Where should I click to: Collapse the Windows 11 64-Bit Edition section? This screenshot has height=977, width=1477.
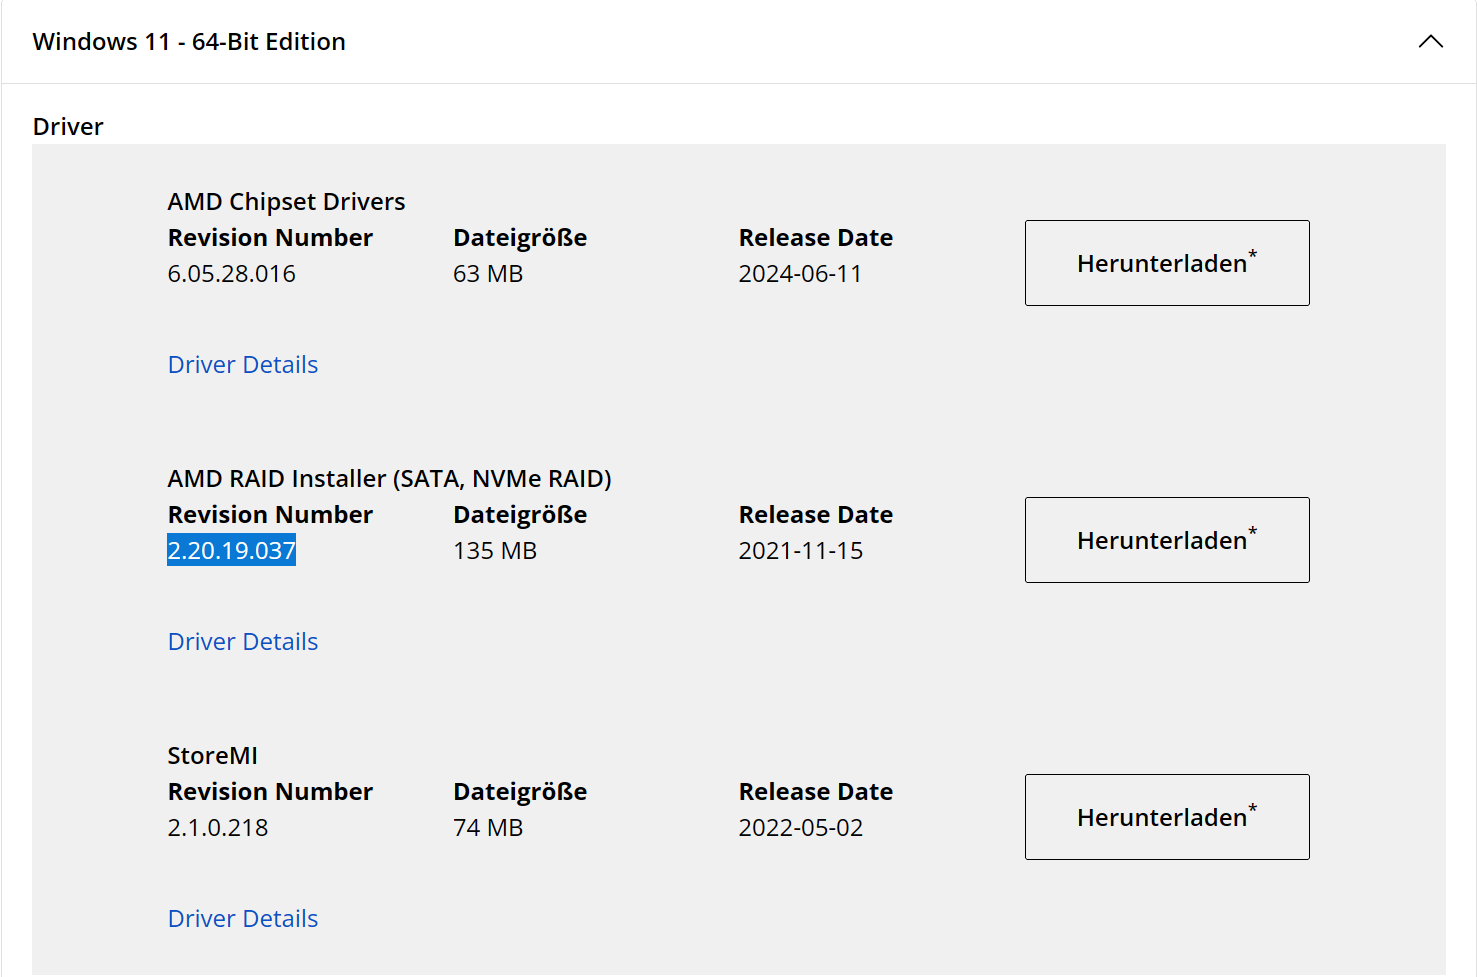(1430, 42)
